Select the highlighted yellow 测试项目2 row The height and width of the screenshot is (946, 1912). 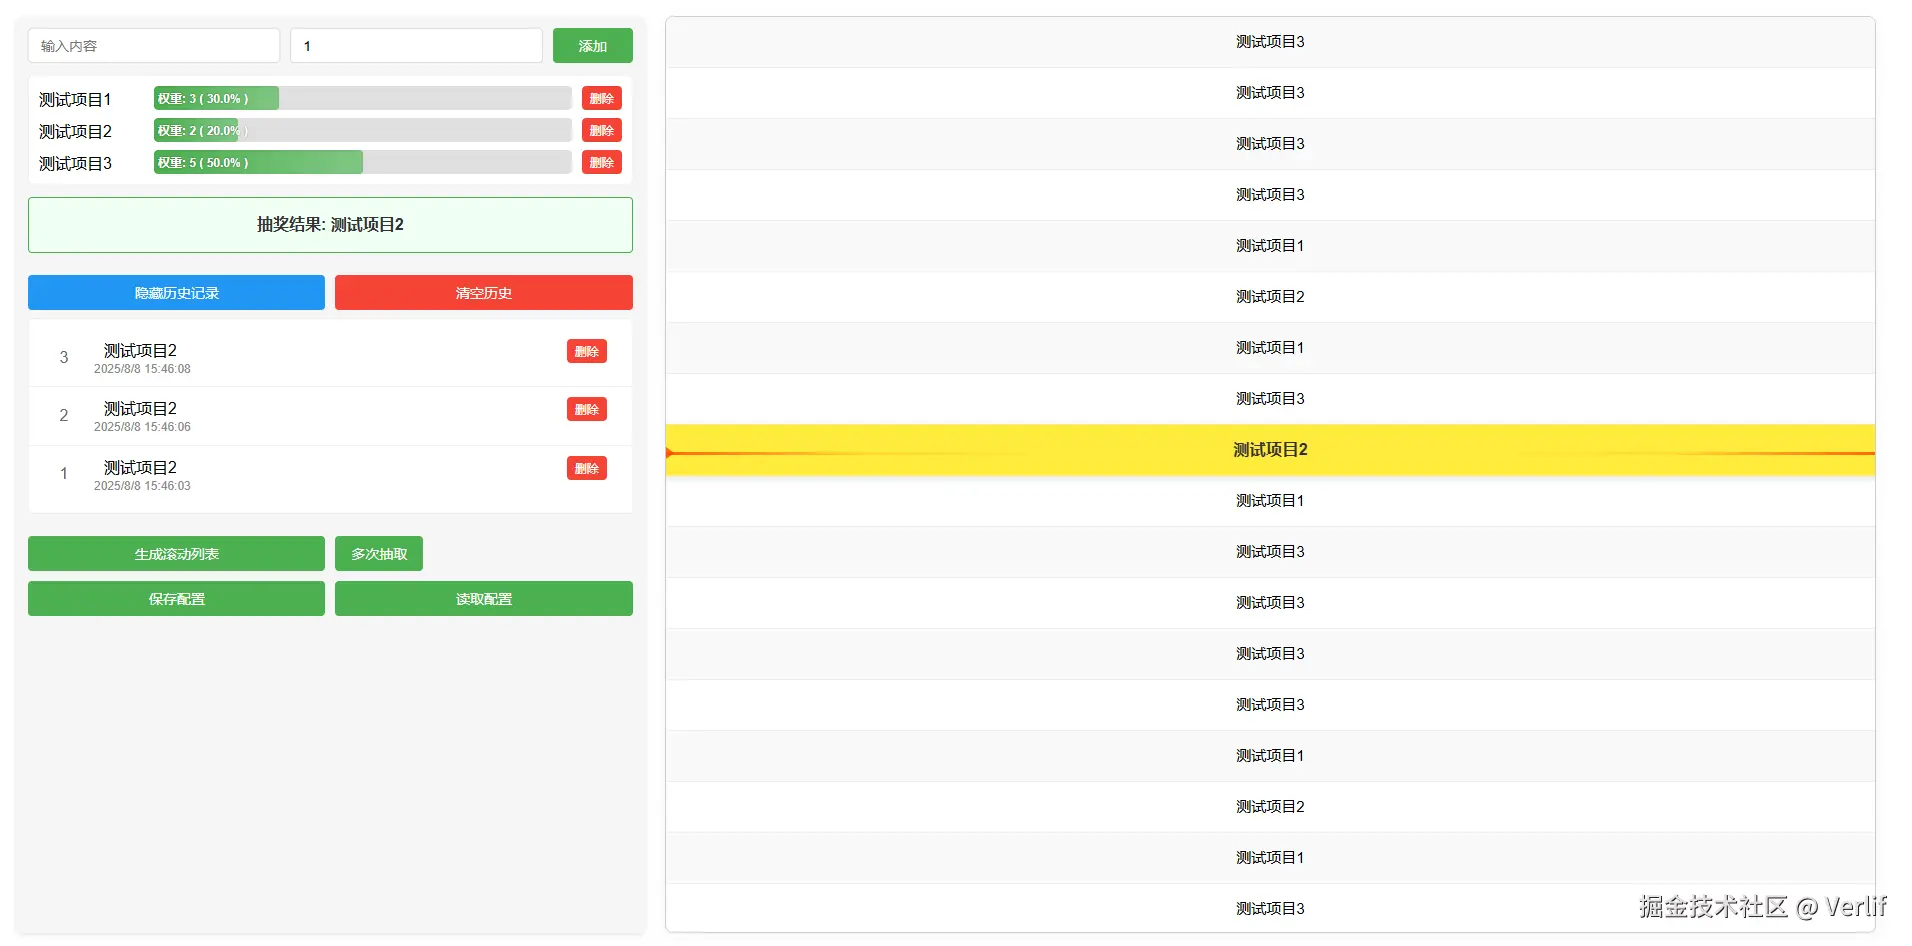pyautogui.click(x=1270, y=450)
